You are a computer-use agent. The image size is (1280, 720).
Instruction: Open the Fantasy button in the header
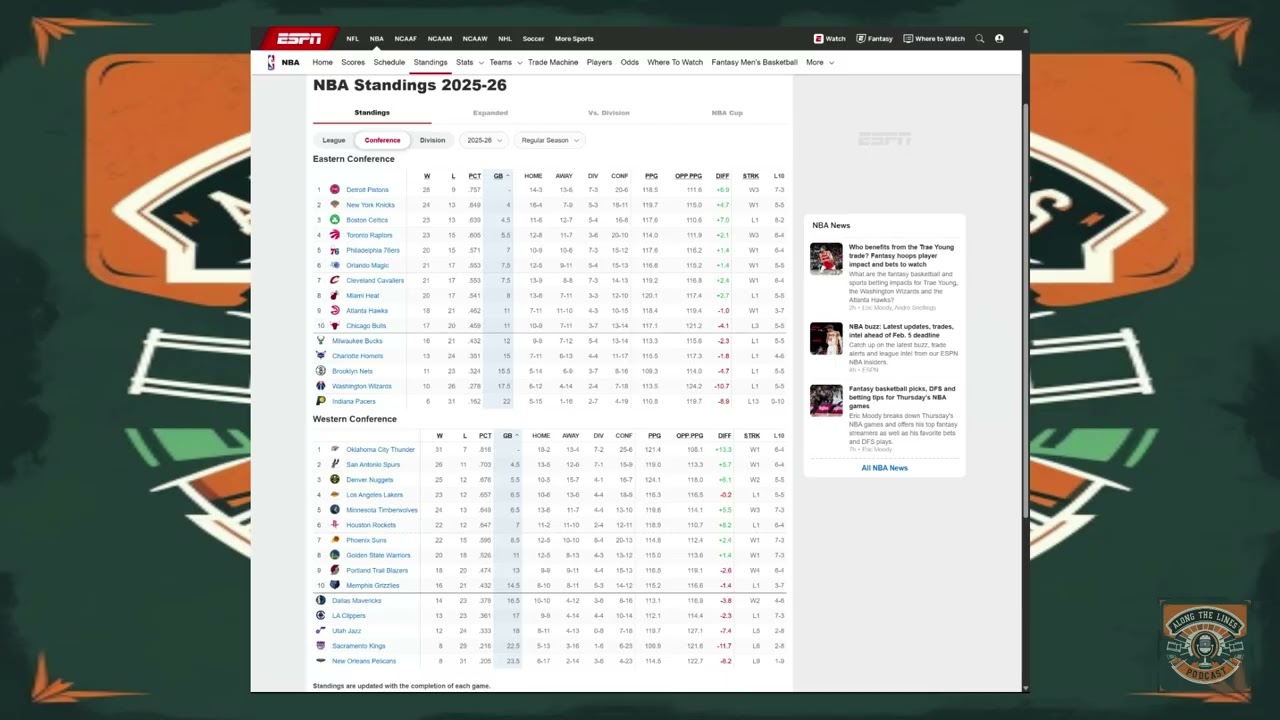(874, 39)
